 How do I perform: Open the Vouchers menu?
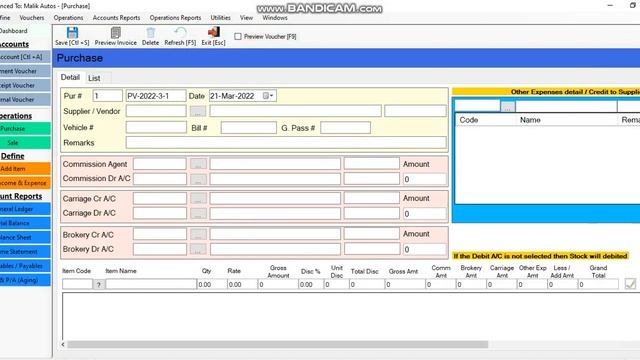coord(32,18)
